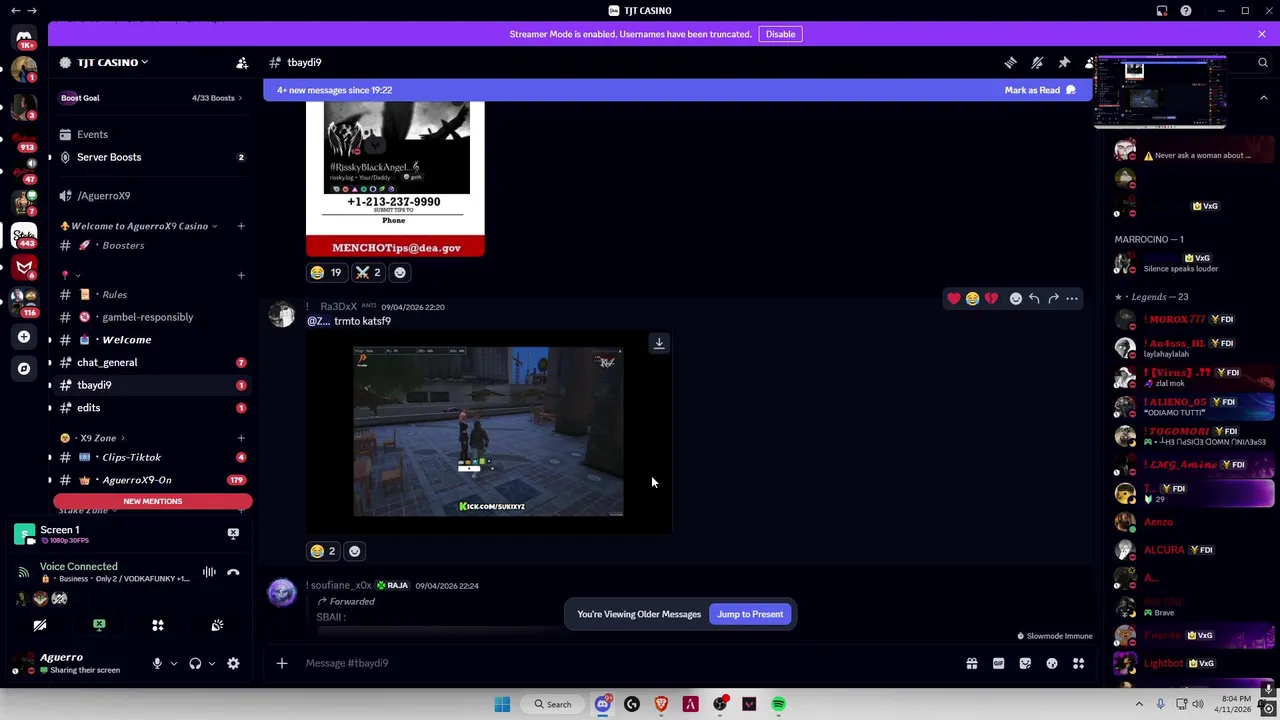Screen dimensions: 1280x720
Task: Forward the Ra3DxX message
Action: [x=1053, y=298]
